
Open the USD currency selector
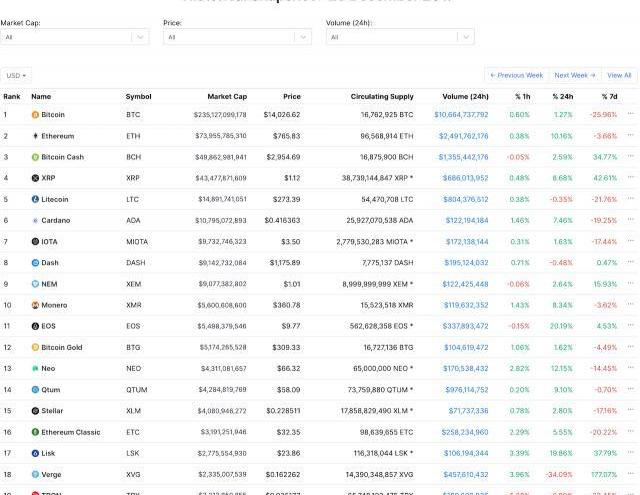17,75
